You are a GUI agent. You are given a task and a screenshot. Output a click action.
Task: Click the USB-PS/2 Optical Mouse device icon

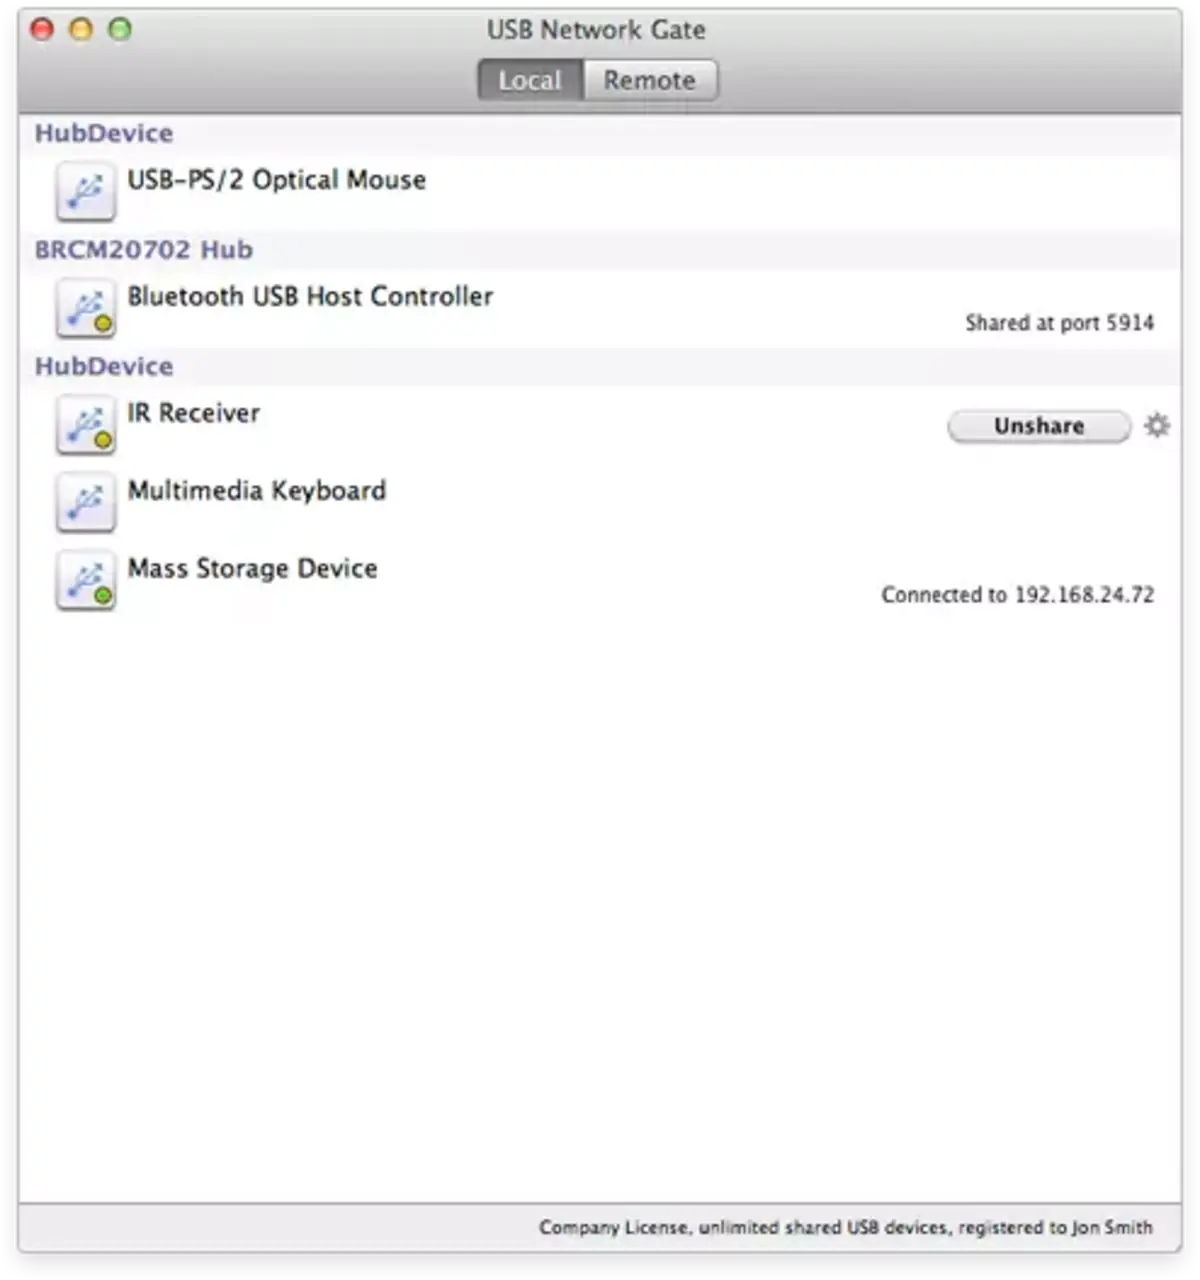click(x=85, y=190)
